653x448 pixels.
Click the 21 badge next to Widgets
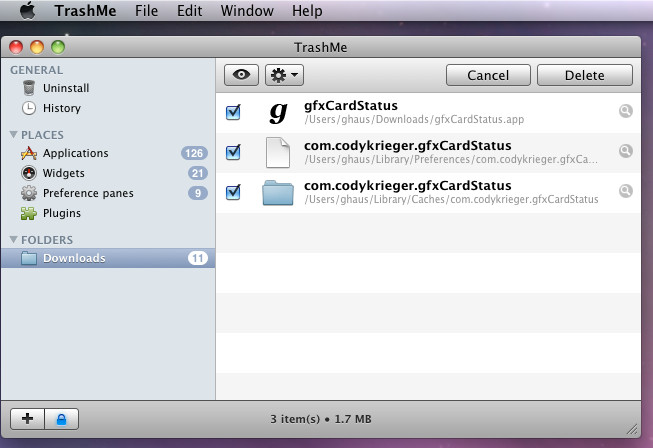197,173
